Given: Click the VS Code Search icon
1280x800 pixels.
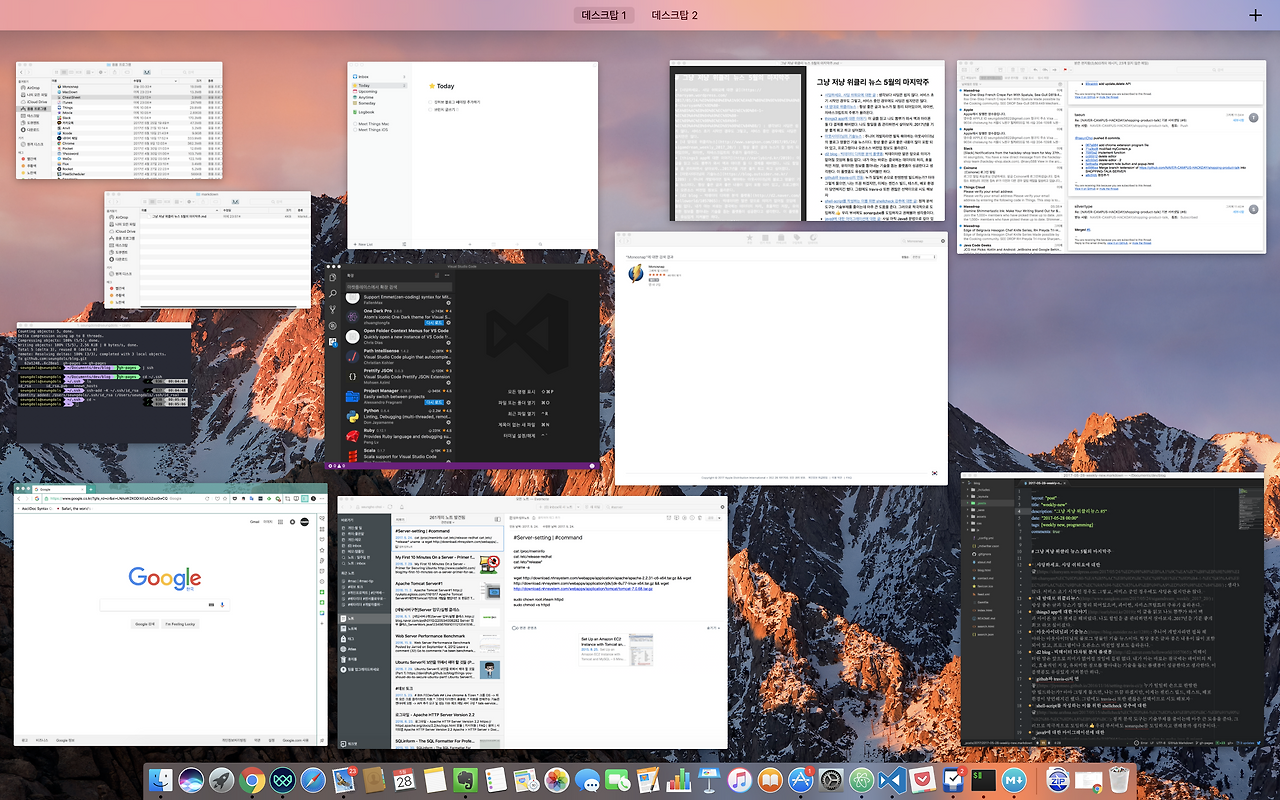Looking at the screenshot, I should coord(333,293).
